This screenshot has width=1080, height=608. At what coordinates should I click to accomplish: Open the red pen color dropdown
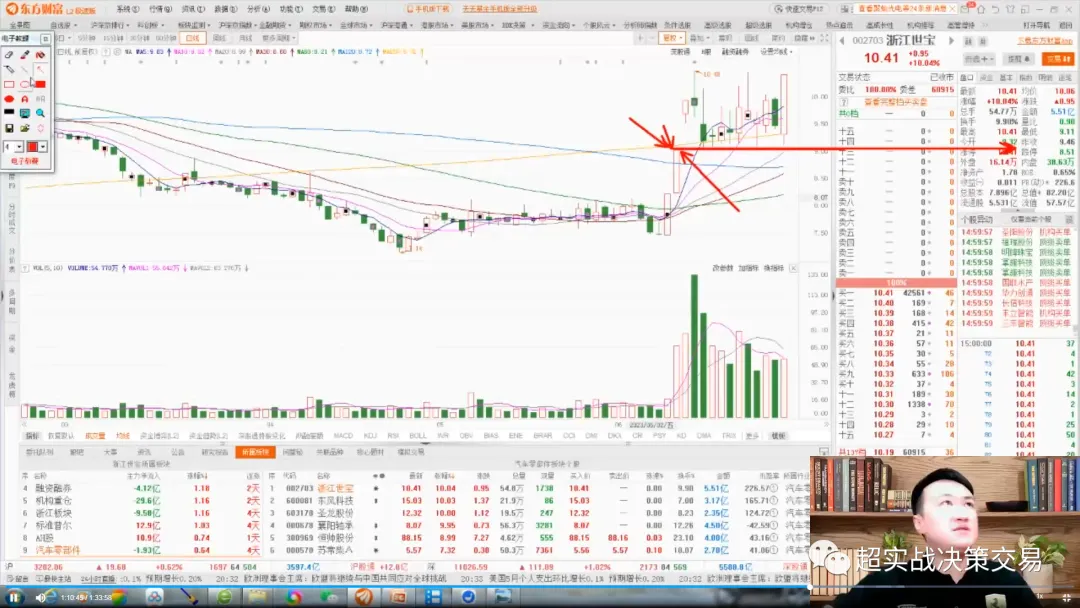tap(43, 147)
